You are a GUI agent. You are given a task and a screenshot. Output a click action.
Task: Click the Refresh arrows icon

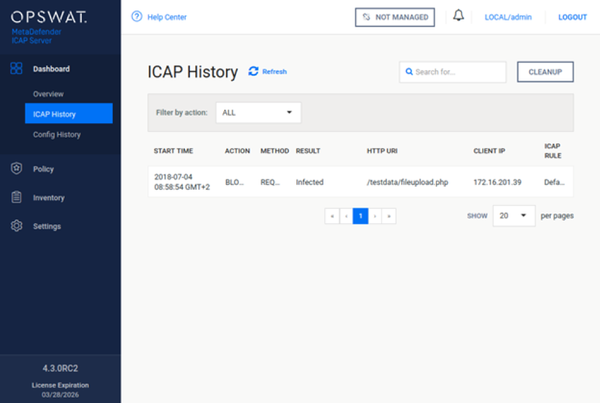[x=253, y=72]
